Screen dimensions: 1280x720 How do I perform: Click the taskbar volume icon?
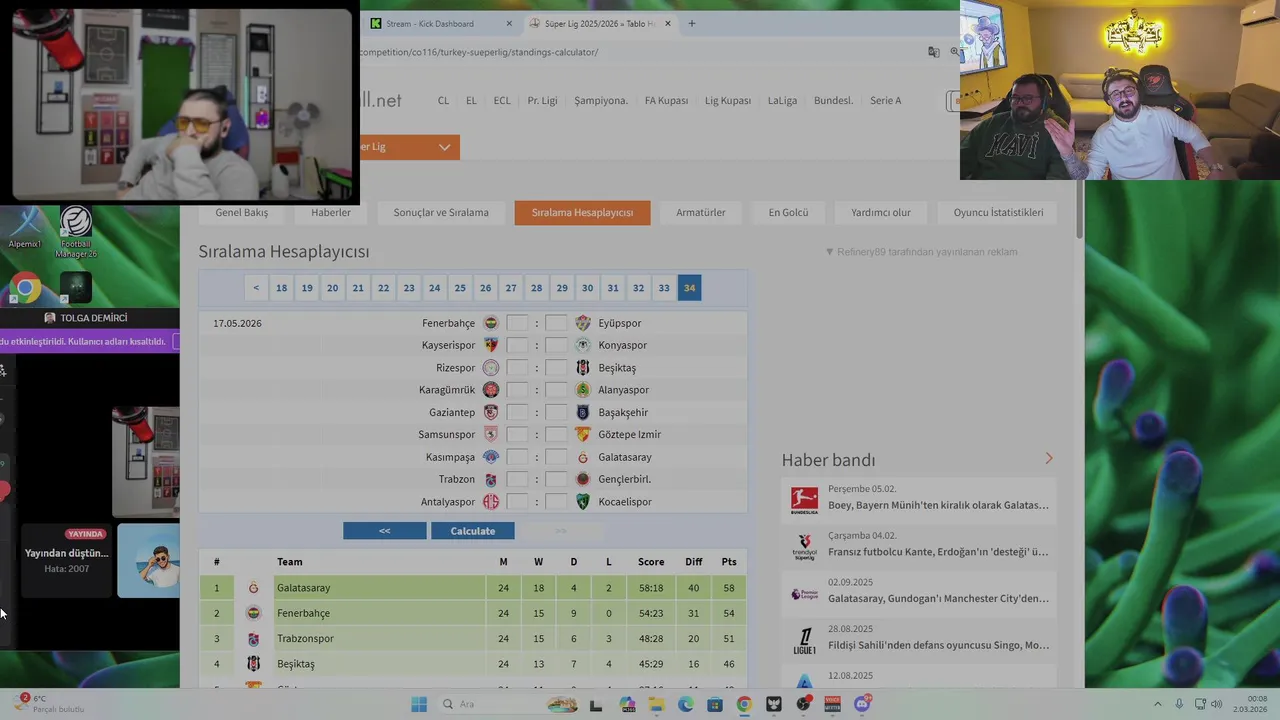pos(1218,704)
